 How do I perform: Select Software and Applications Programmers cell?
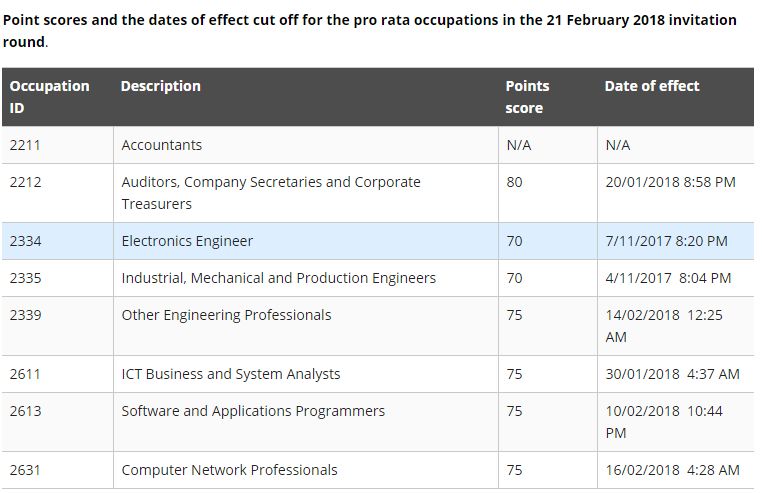click(253, 411)
